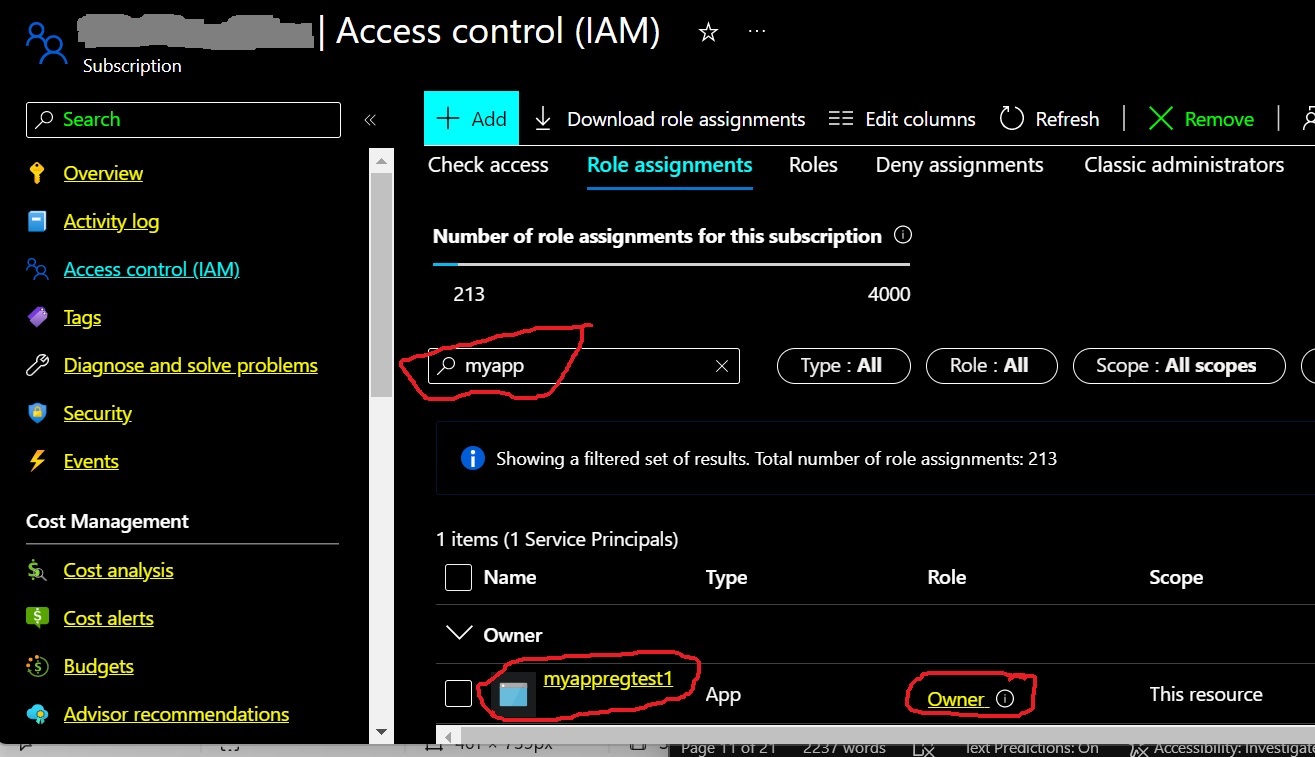Open the Tags link
This screenshot has height=757, width=1315.
pos(82,317)
